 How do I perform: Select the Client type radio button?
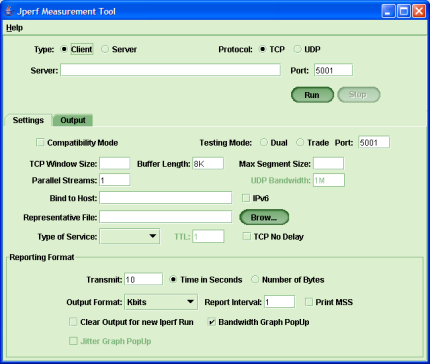pyautogui.click(x=64, y=49)
